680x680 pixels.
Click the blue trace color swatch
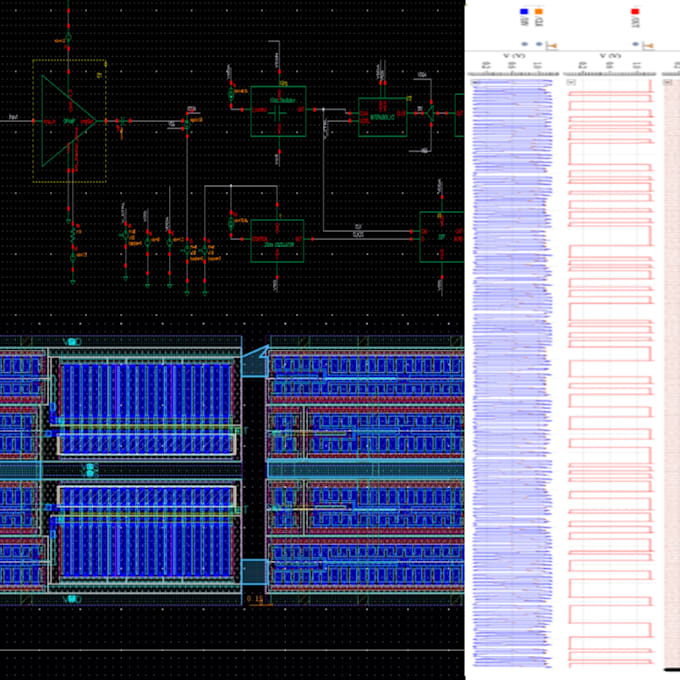point(524,11)
